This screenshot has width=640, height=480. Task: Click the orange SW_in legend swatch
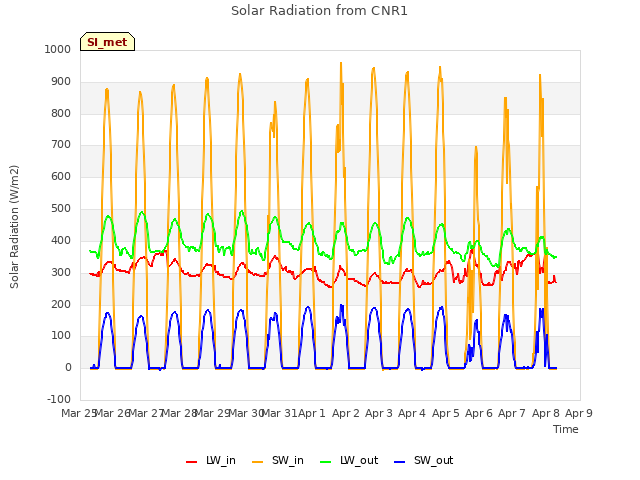[258, 462]
